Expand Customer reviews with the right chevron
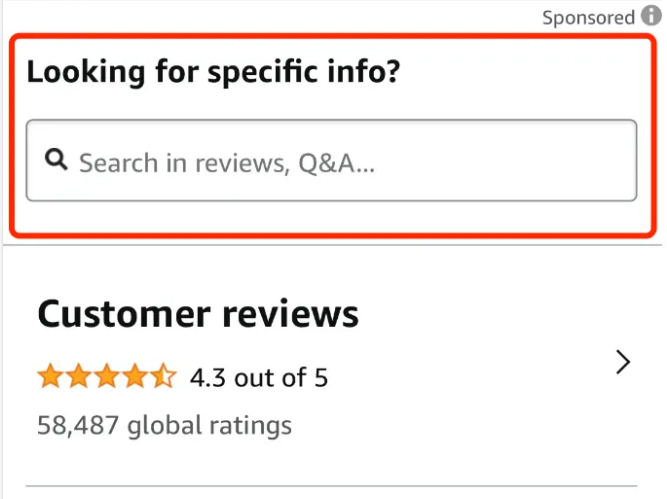 [623, 362]
